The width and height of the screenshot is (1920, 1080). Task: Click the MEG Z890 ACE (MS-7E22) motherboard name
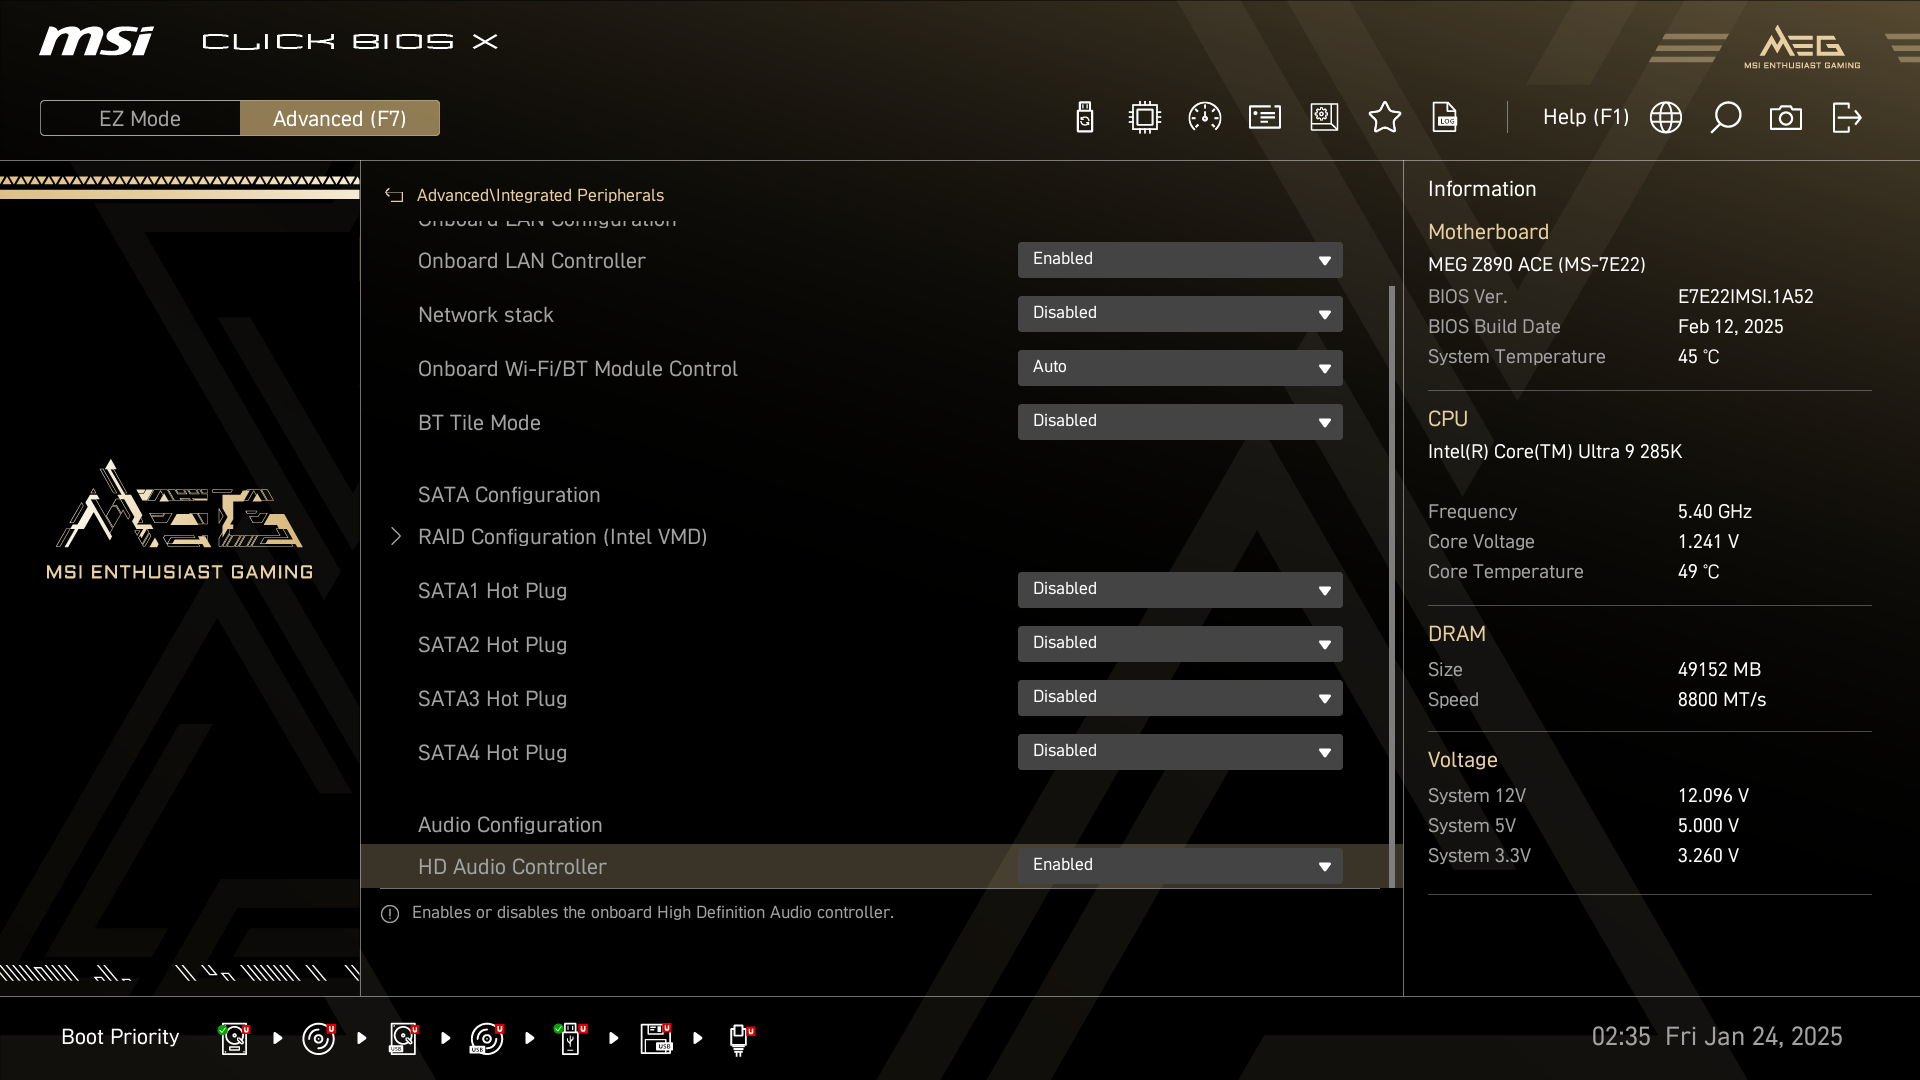click(1536, 265)
